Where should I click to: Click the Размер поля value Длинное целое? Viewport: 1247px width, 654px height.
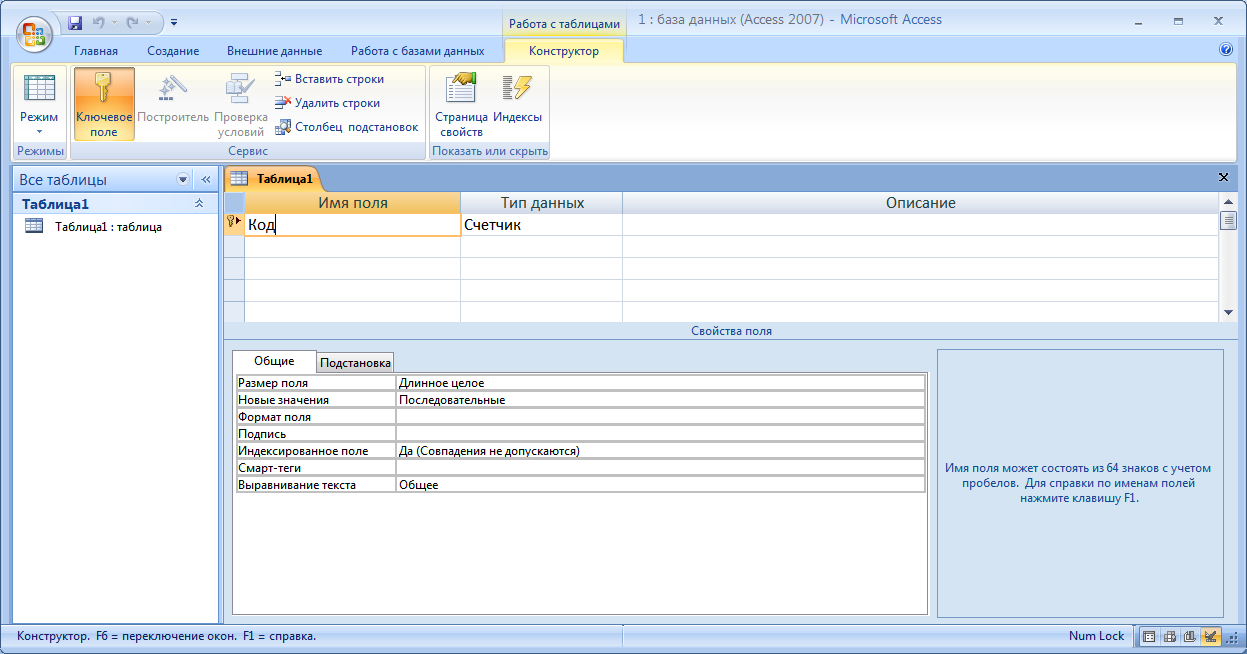point(660,383)
